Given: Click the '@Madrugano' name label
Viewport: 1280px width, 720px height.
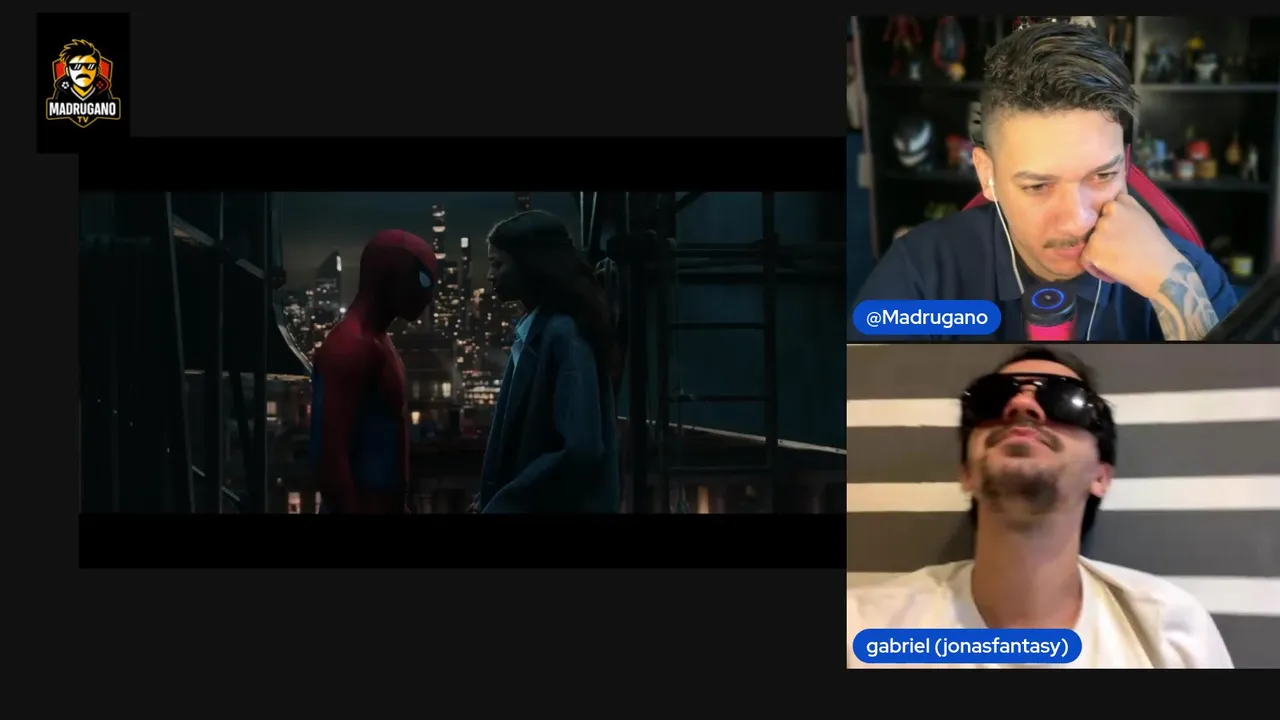Looking at the screenshot, I should (926, 318).
